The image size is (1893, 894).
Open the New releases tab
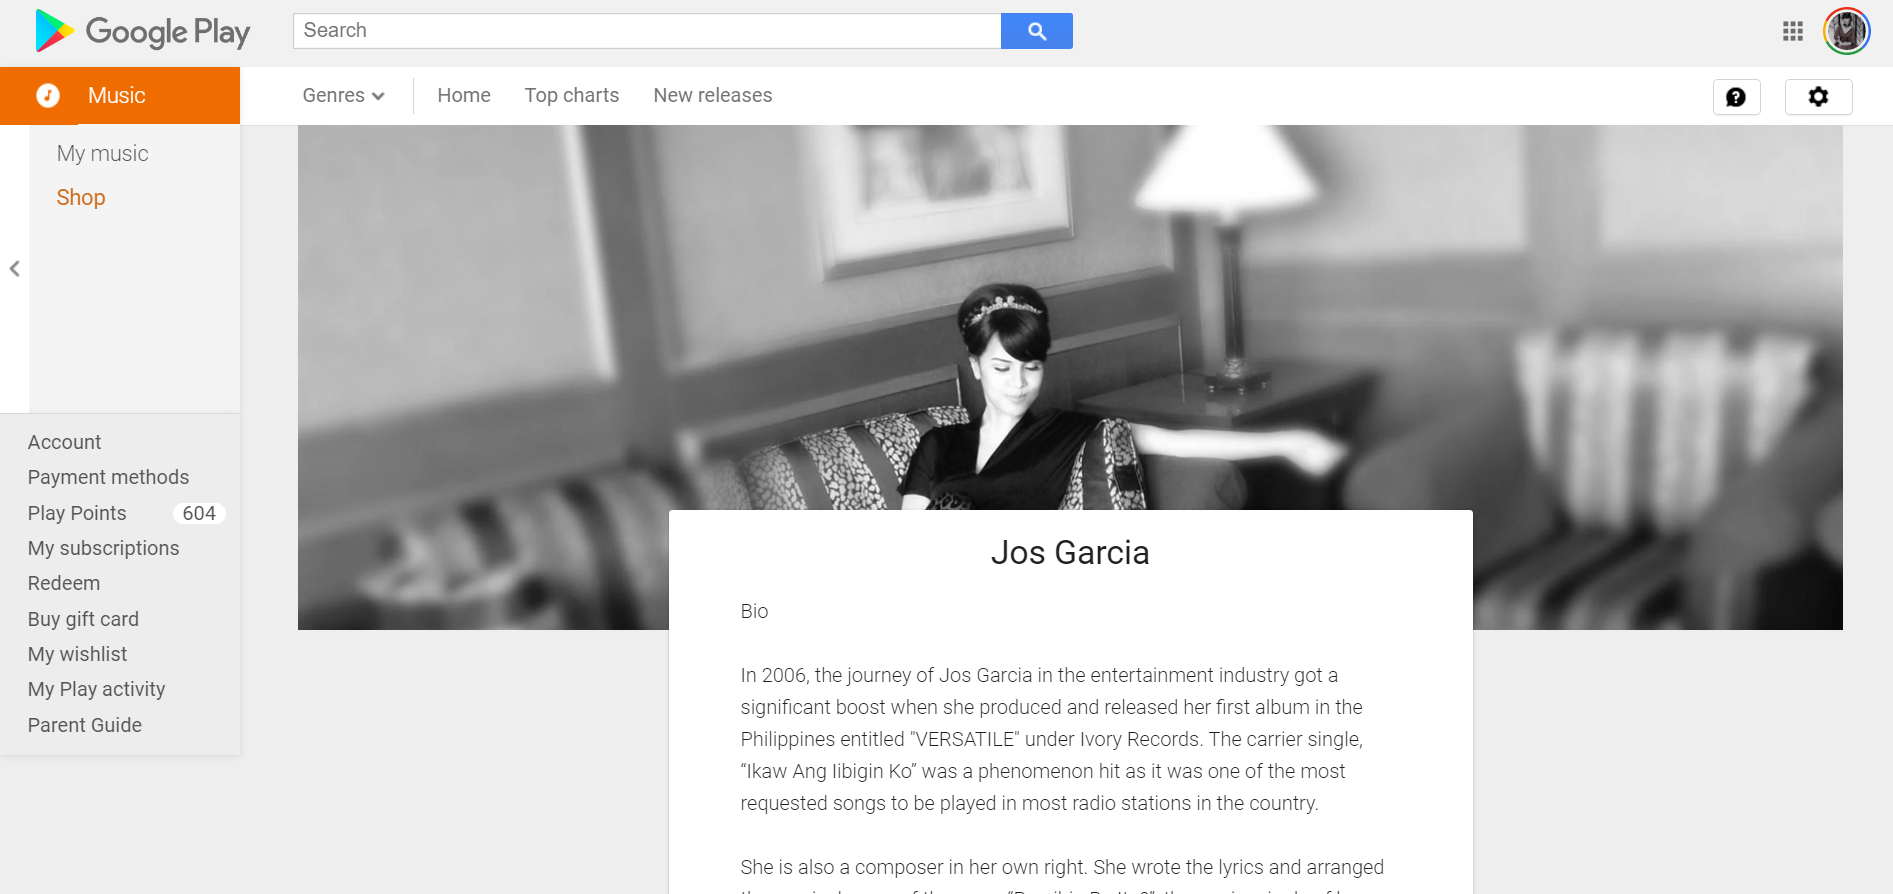click(x=713, y=95)
